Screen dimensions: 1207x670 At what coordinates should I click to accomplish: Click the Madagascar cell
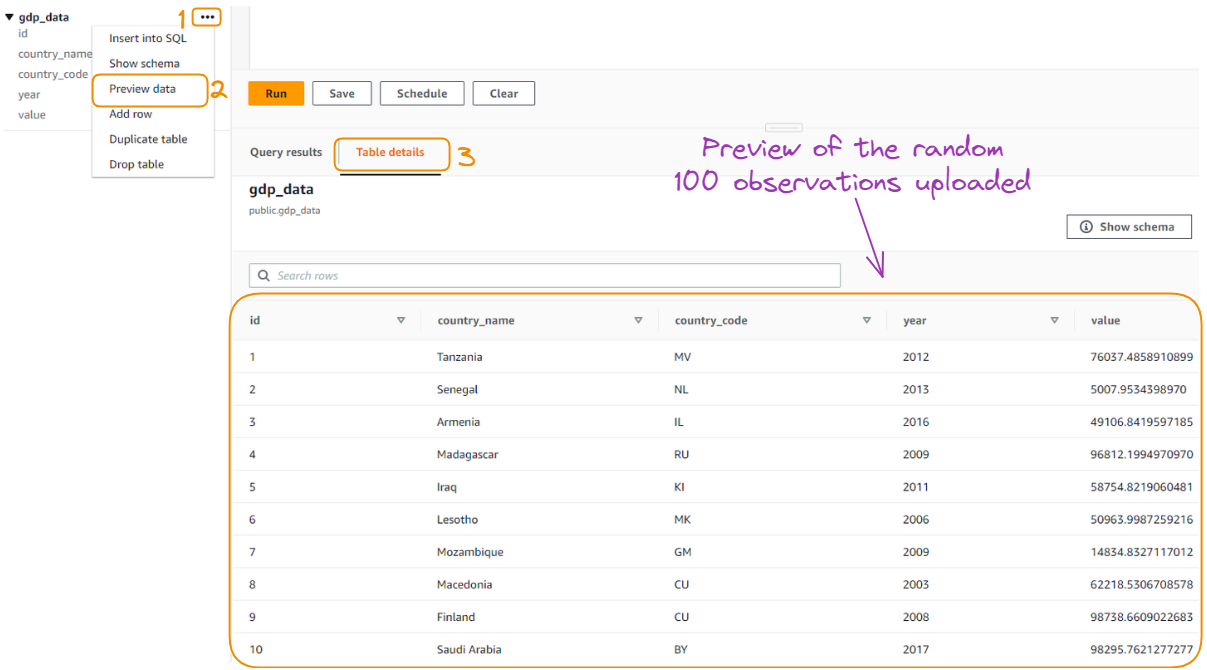(467, 454)
